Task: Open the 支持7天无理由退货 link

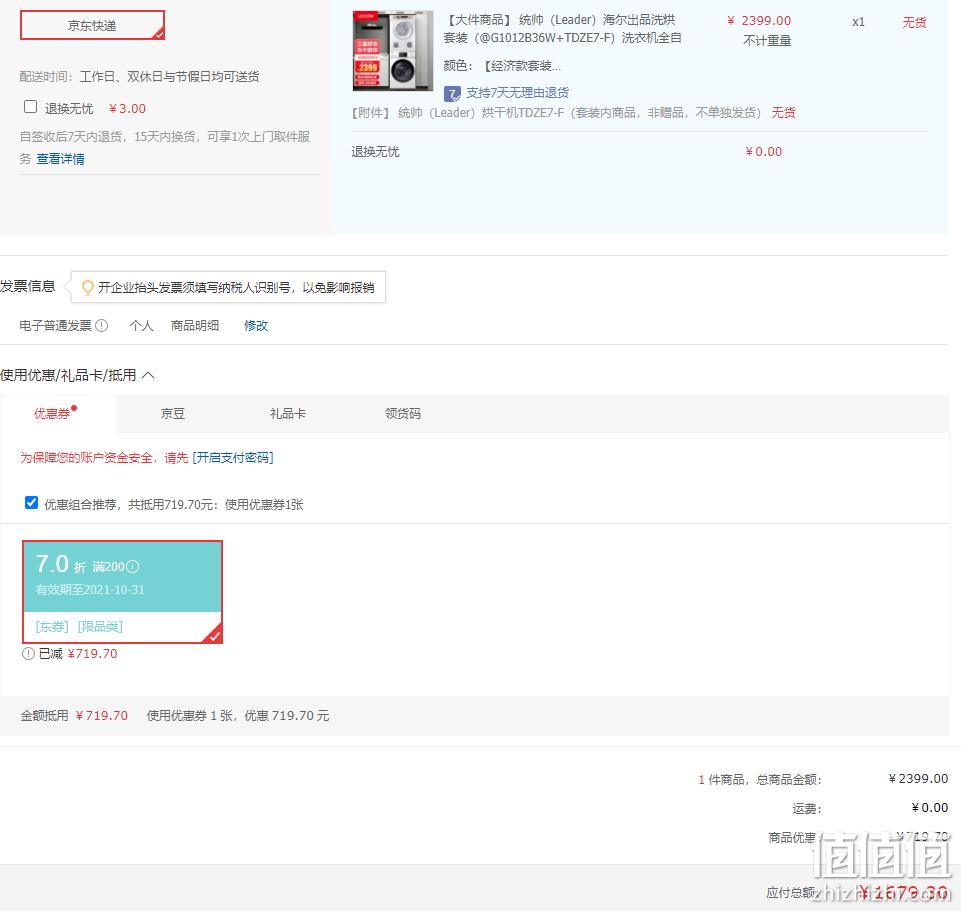Action: [517, 93]
